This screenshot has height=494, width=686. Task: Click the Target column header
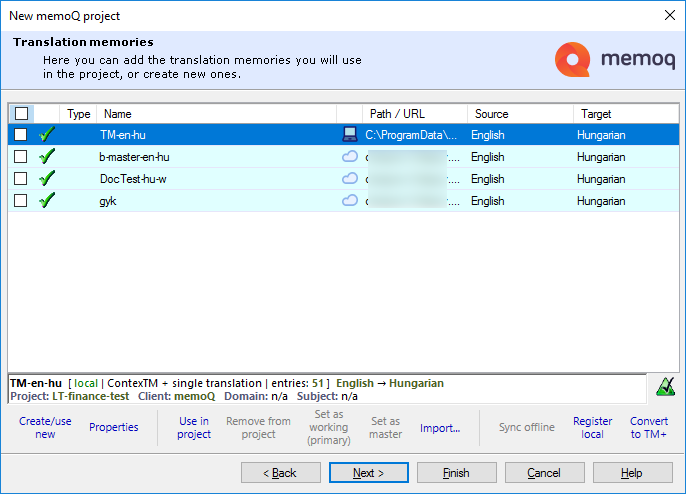pyautogui.click(x=624, y=114)
